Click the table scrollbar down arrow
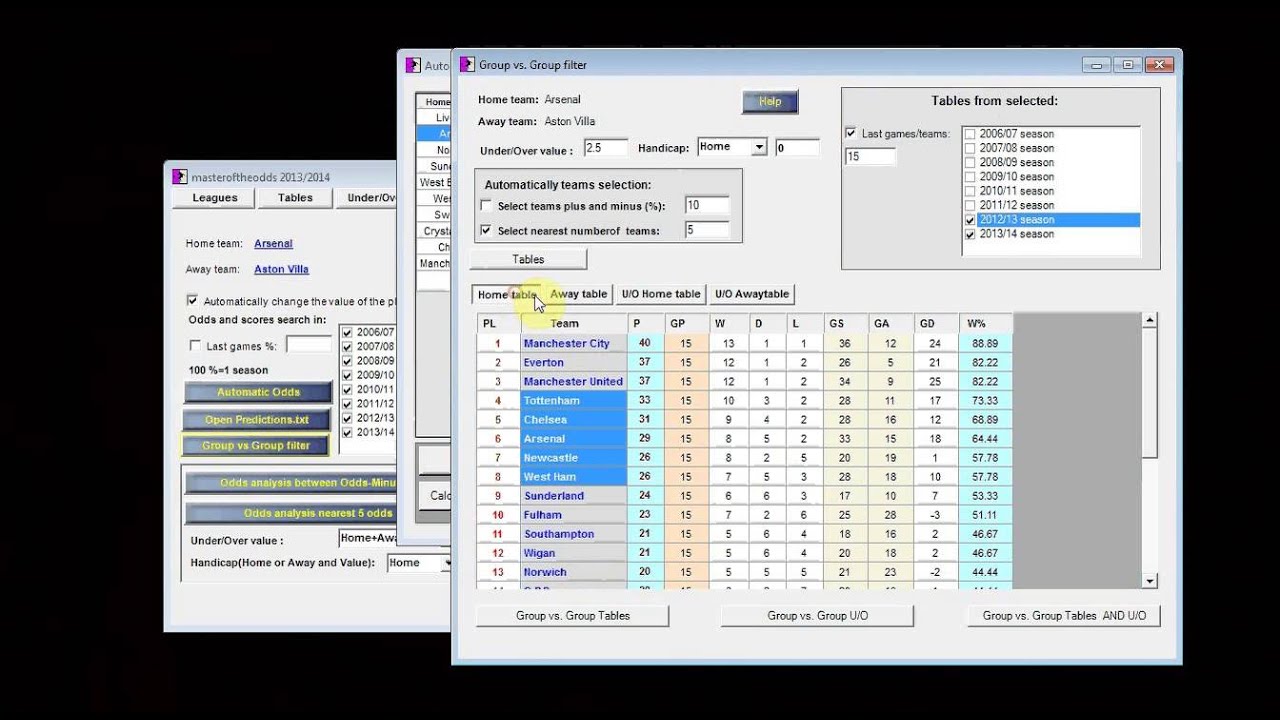1280x720 pixels. pos(1150,581)
